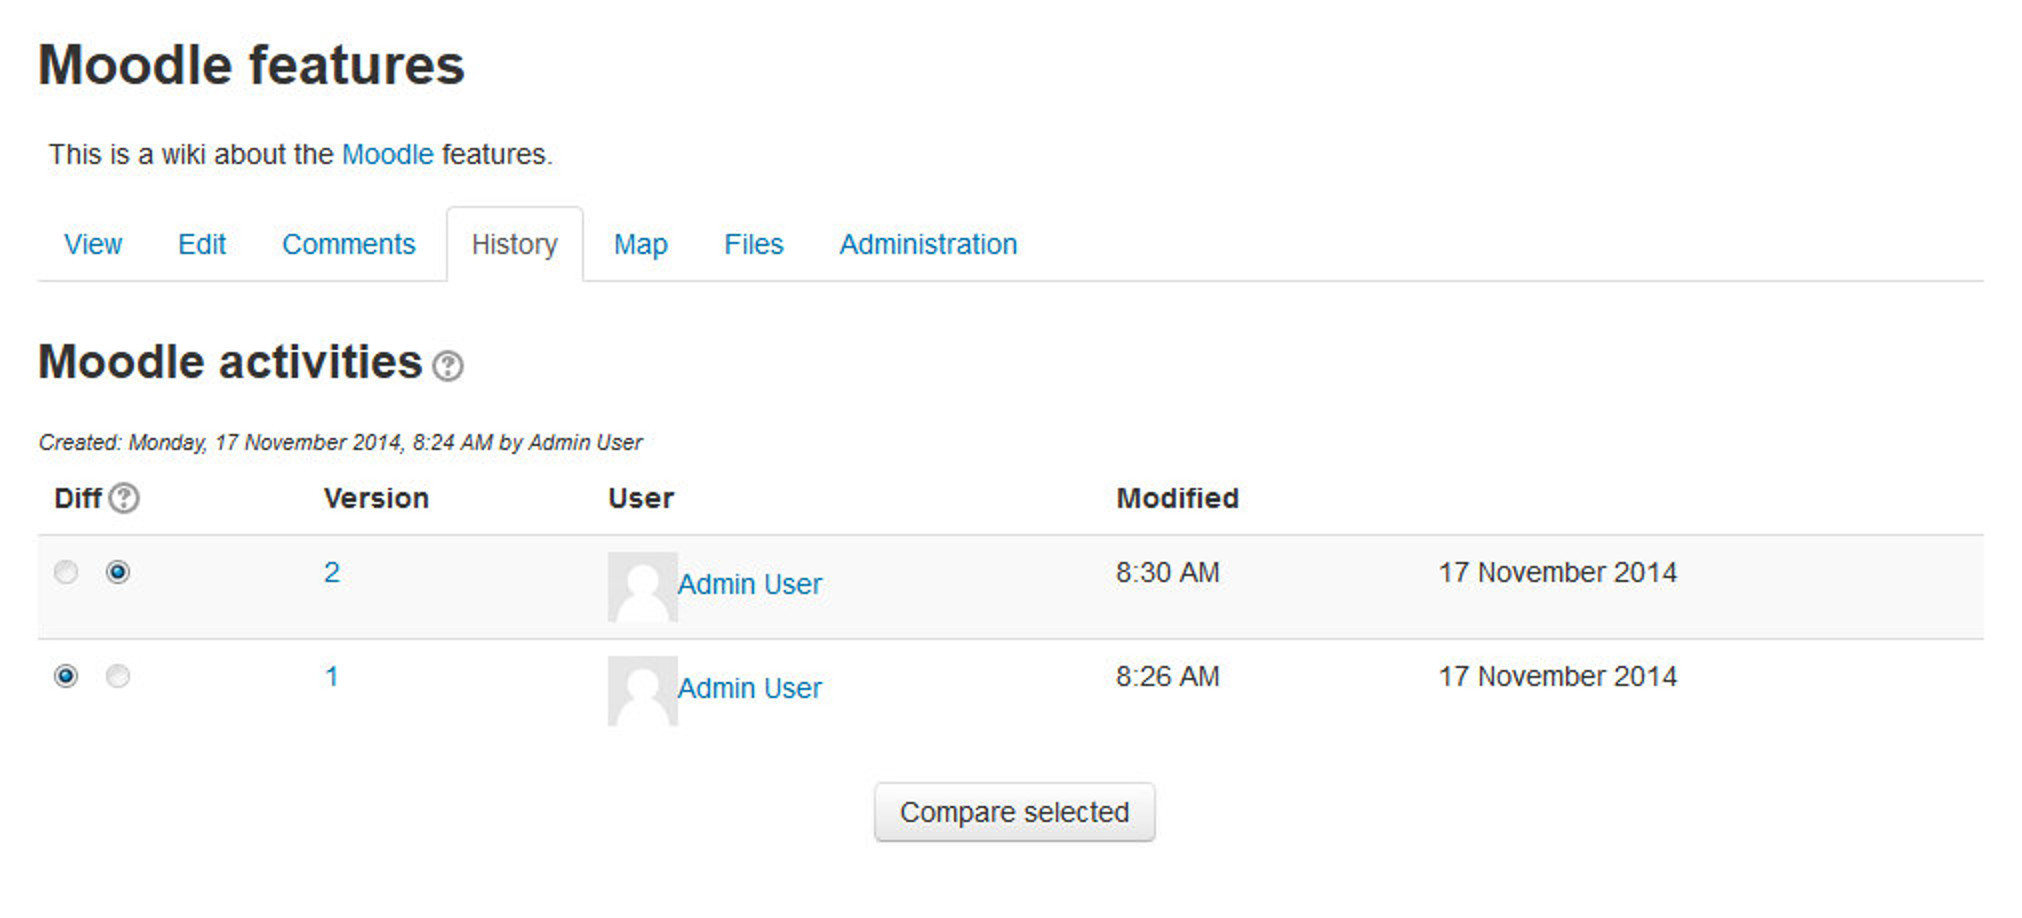Go to the Comments tab
2022x918 pixels.
pyautogui.click(x=348, y=244)
